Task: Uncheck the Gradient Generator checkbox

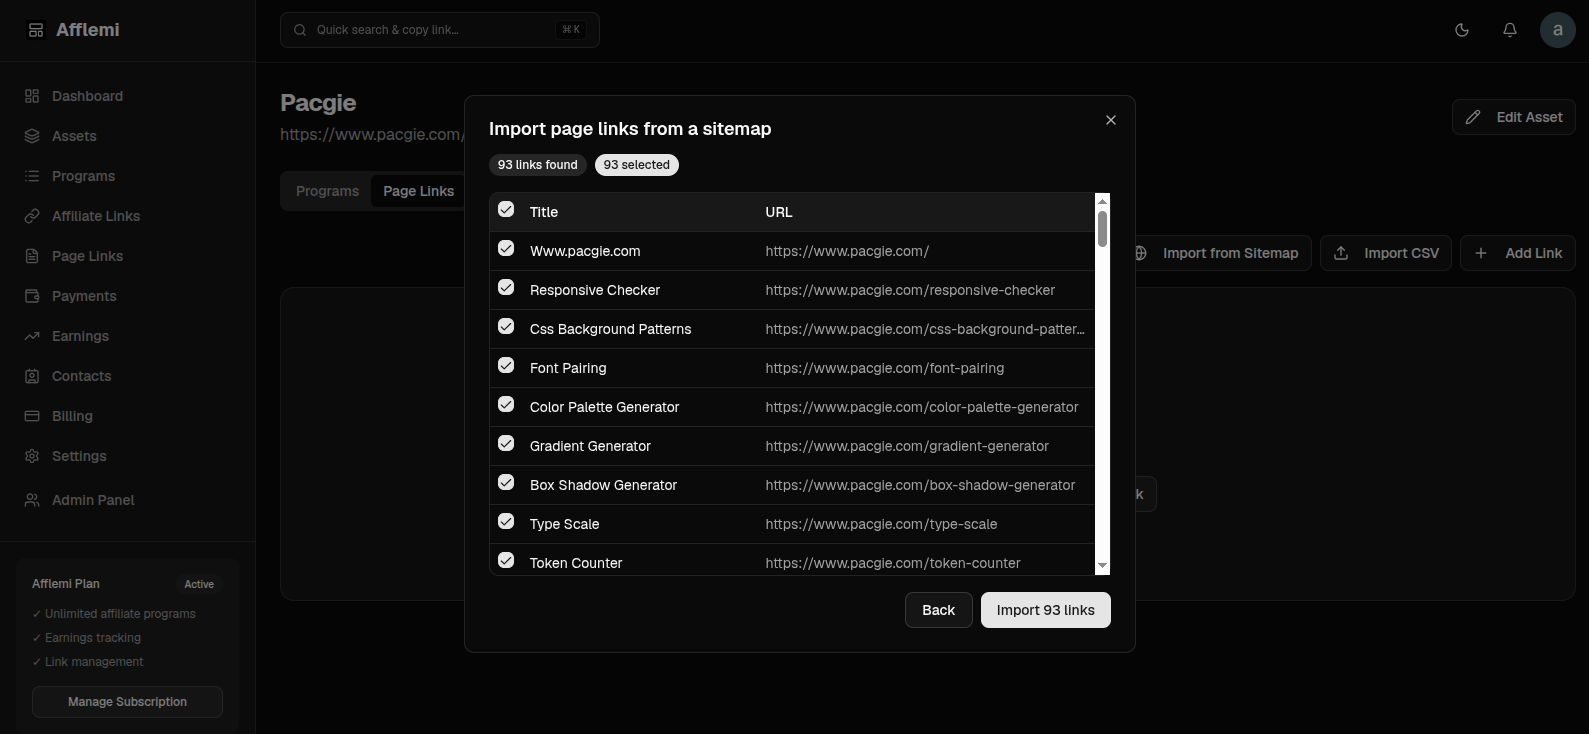Action: (506, 443)
